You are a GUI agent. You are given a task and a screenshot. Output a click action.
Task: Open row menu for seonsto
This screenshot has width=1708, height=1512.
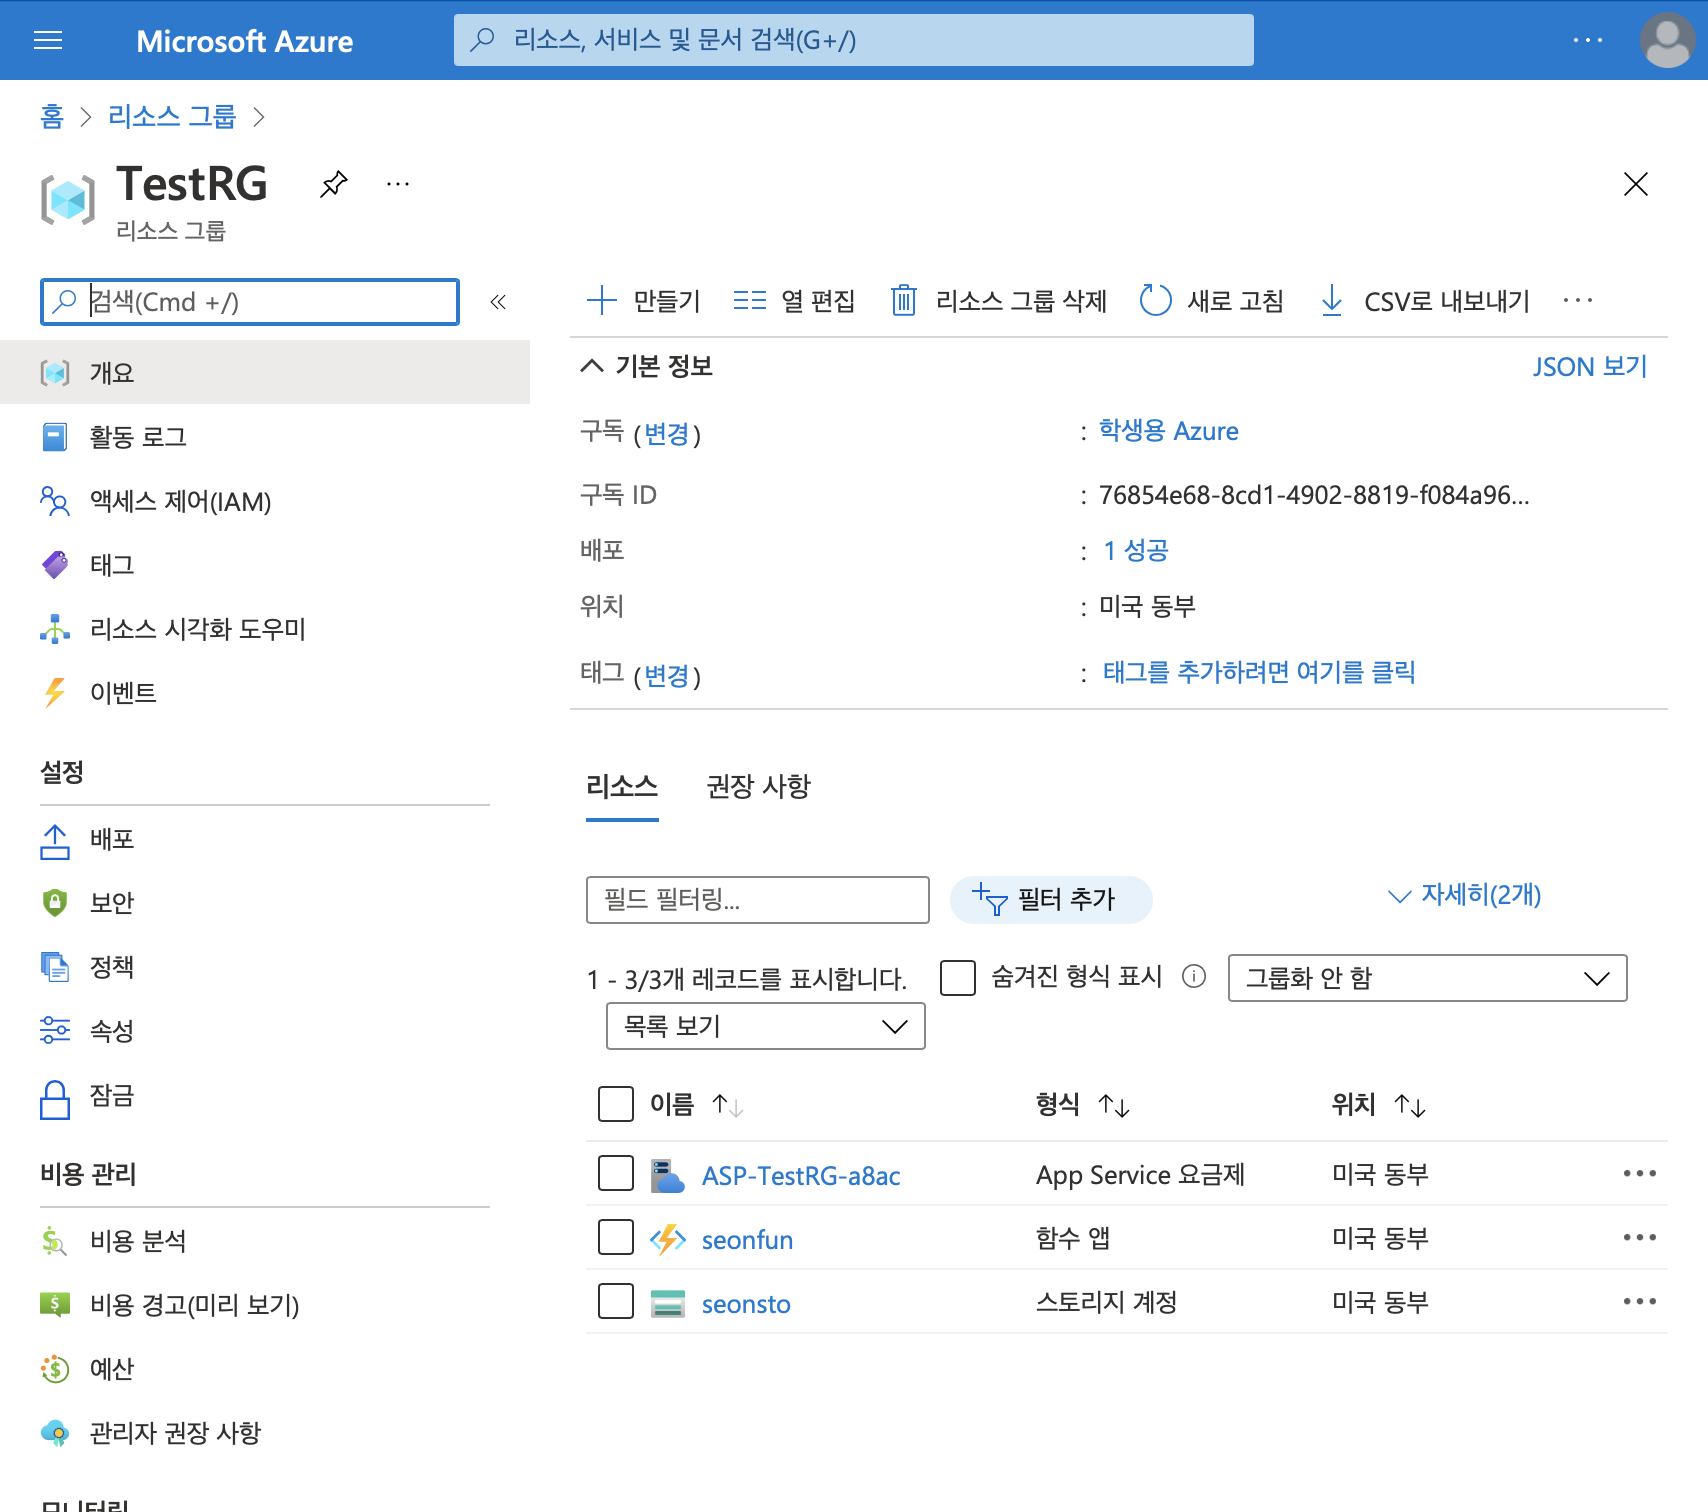pos(1640,1301)
